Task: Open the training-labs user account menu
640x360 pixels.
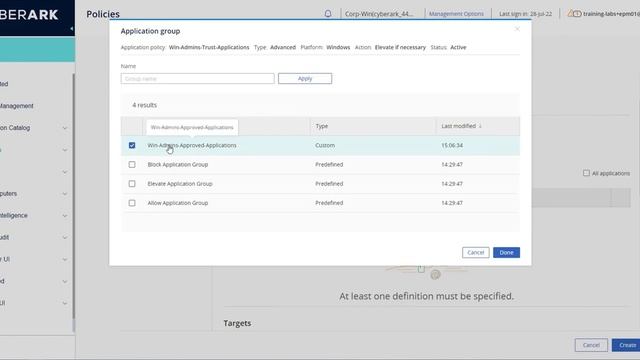Action: click(611, 14)
